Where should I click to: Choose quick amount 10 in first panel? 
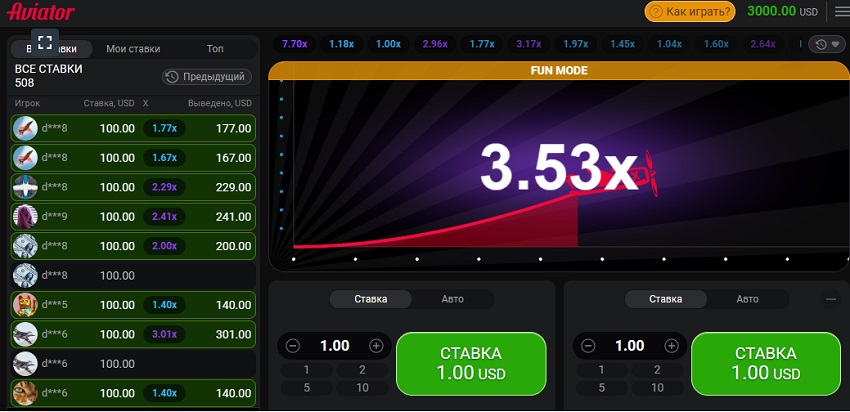[362, 388]
